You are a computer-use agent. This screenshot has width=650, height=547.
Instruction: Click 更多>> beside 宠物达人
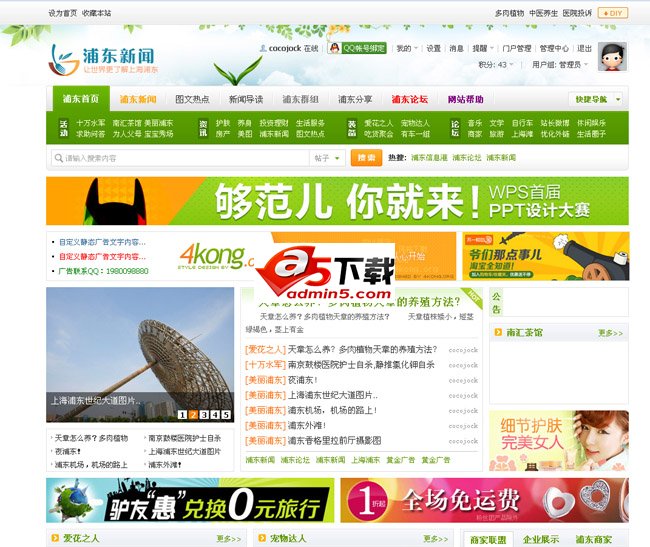coord(435,538)
